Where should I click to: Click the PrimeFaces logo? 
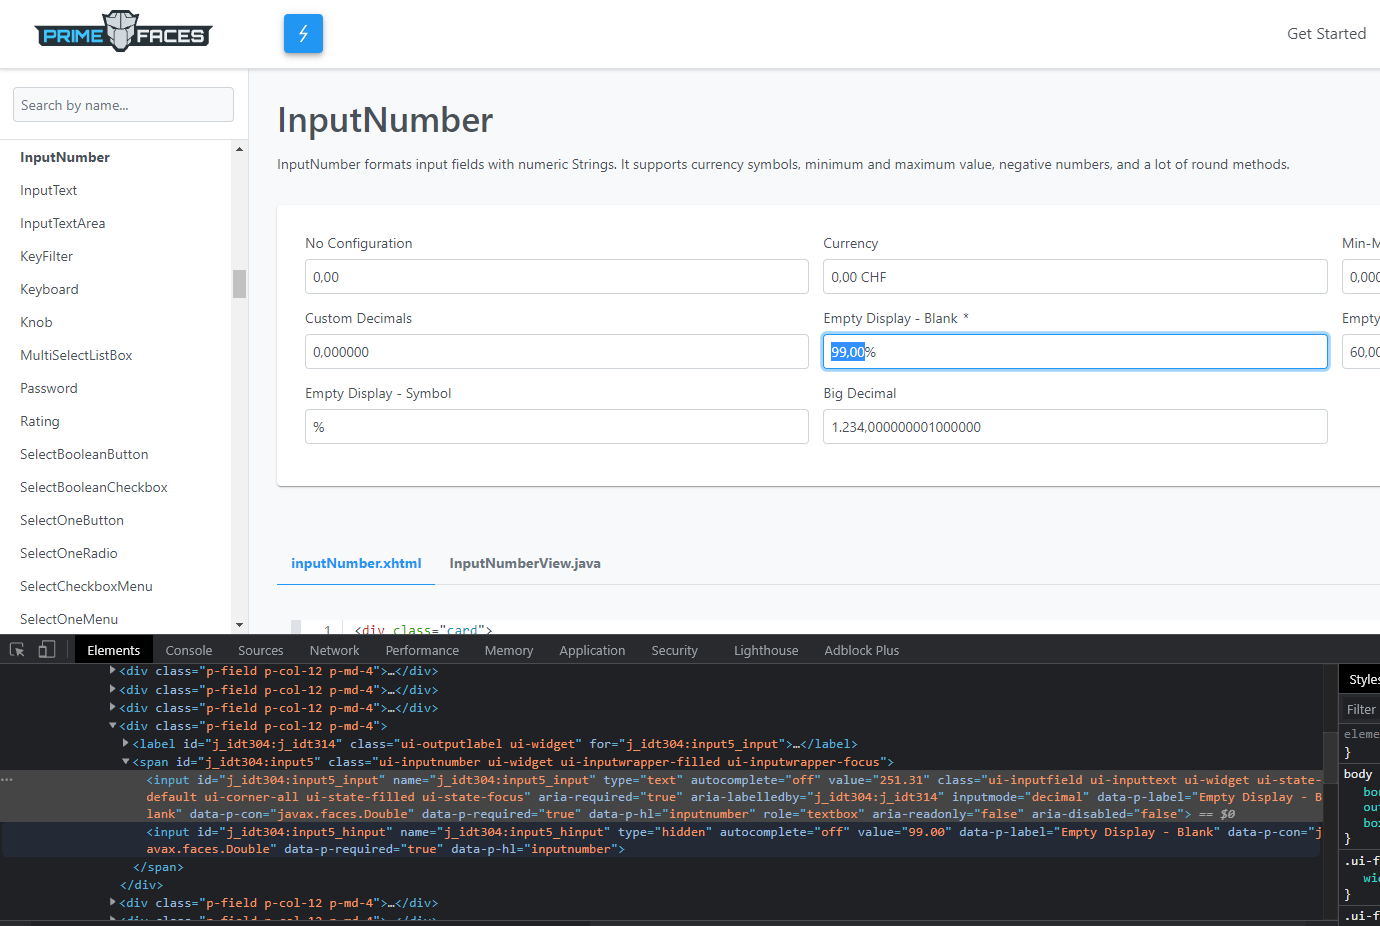(122, 31)
